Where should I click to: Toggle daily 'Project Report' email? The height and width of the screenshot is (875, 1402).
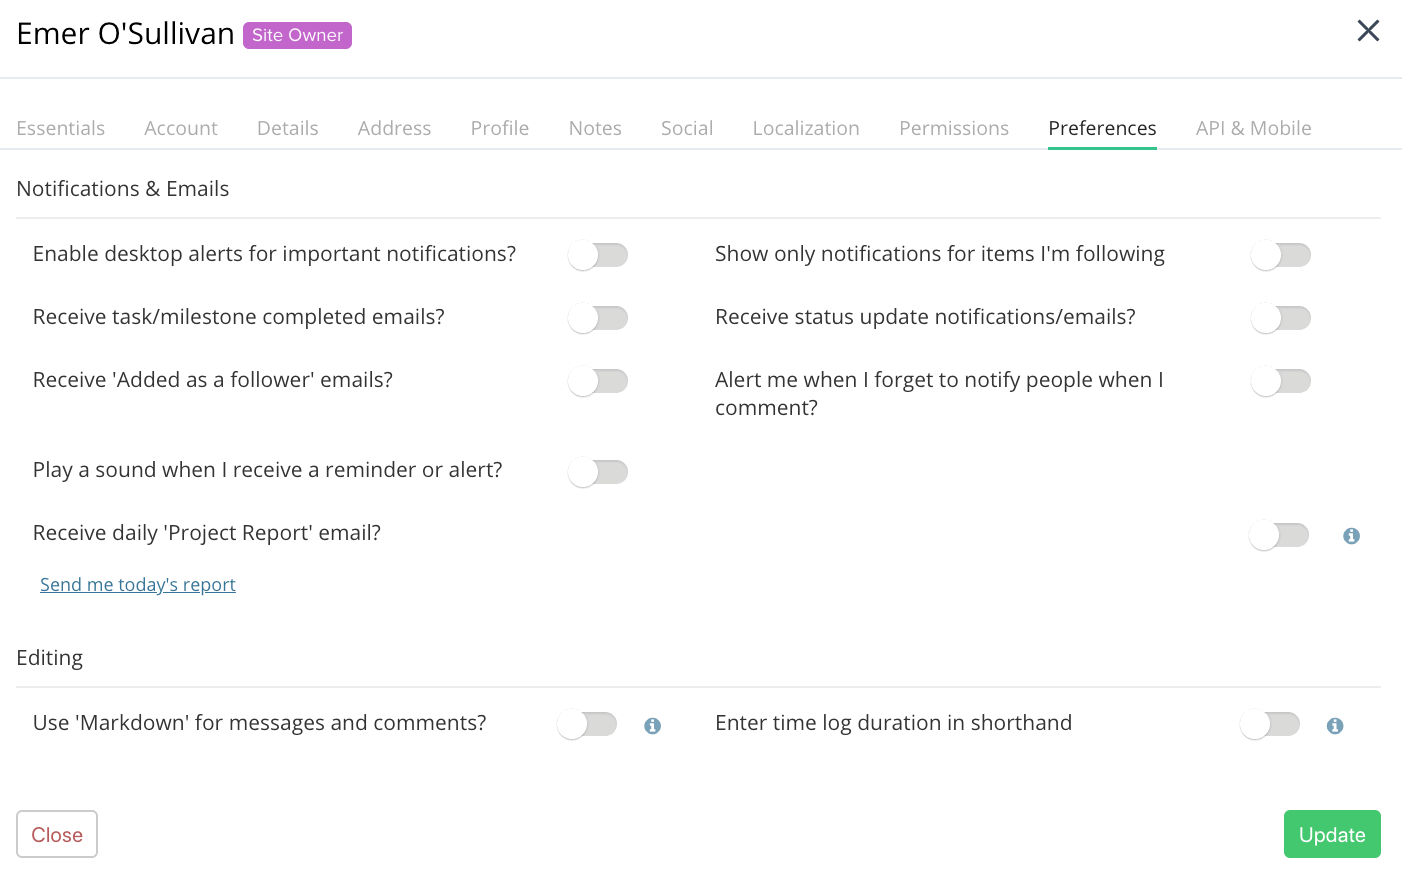1279,535
